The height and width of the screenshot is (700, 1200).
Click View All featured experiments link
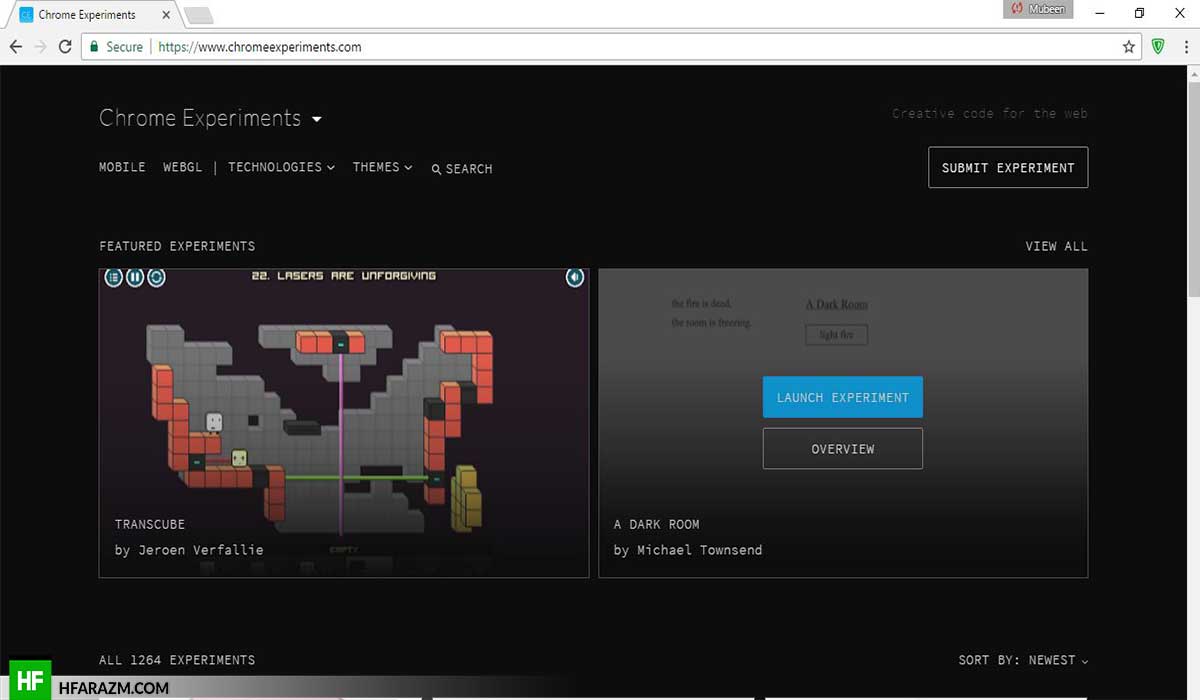1056,246
